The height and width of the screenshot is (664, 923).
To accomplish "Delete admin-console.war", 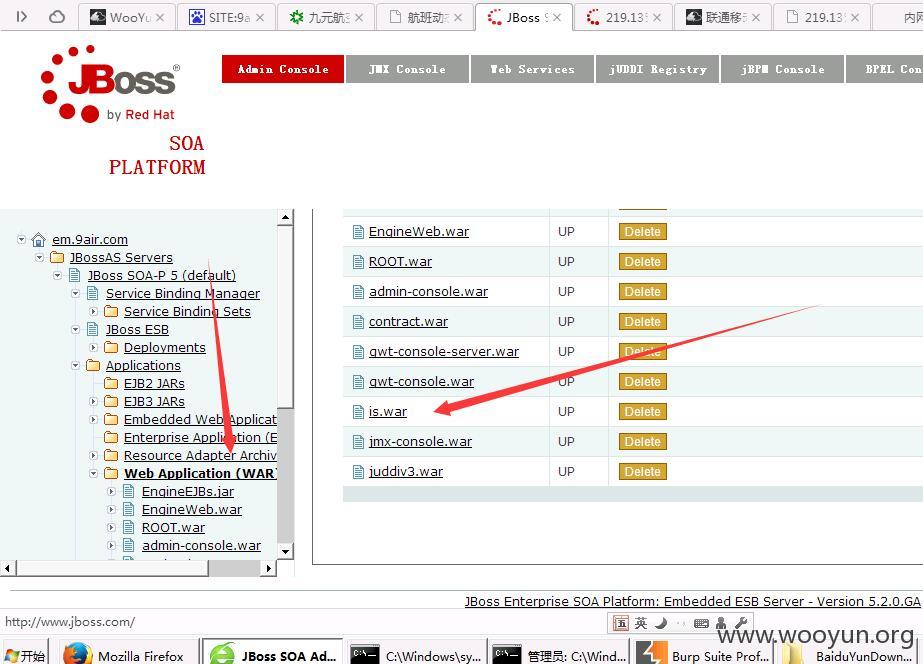I will click(642, 292).
